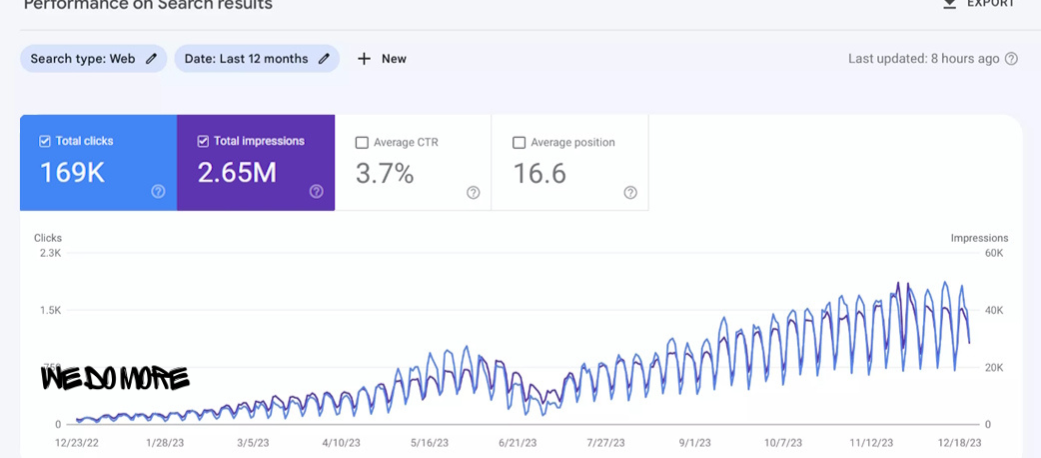This screenshot has height=458, width=1041.
Task: Enable the Average position checkbox
Action: 519,142
